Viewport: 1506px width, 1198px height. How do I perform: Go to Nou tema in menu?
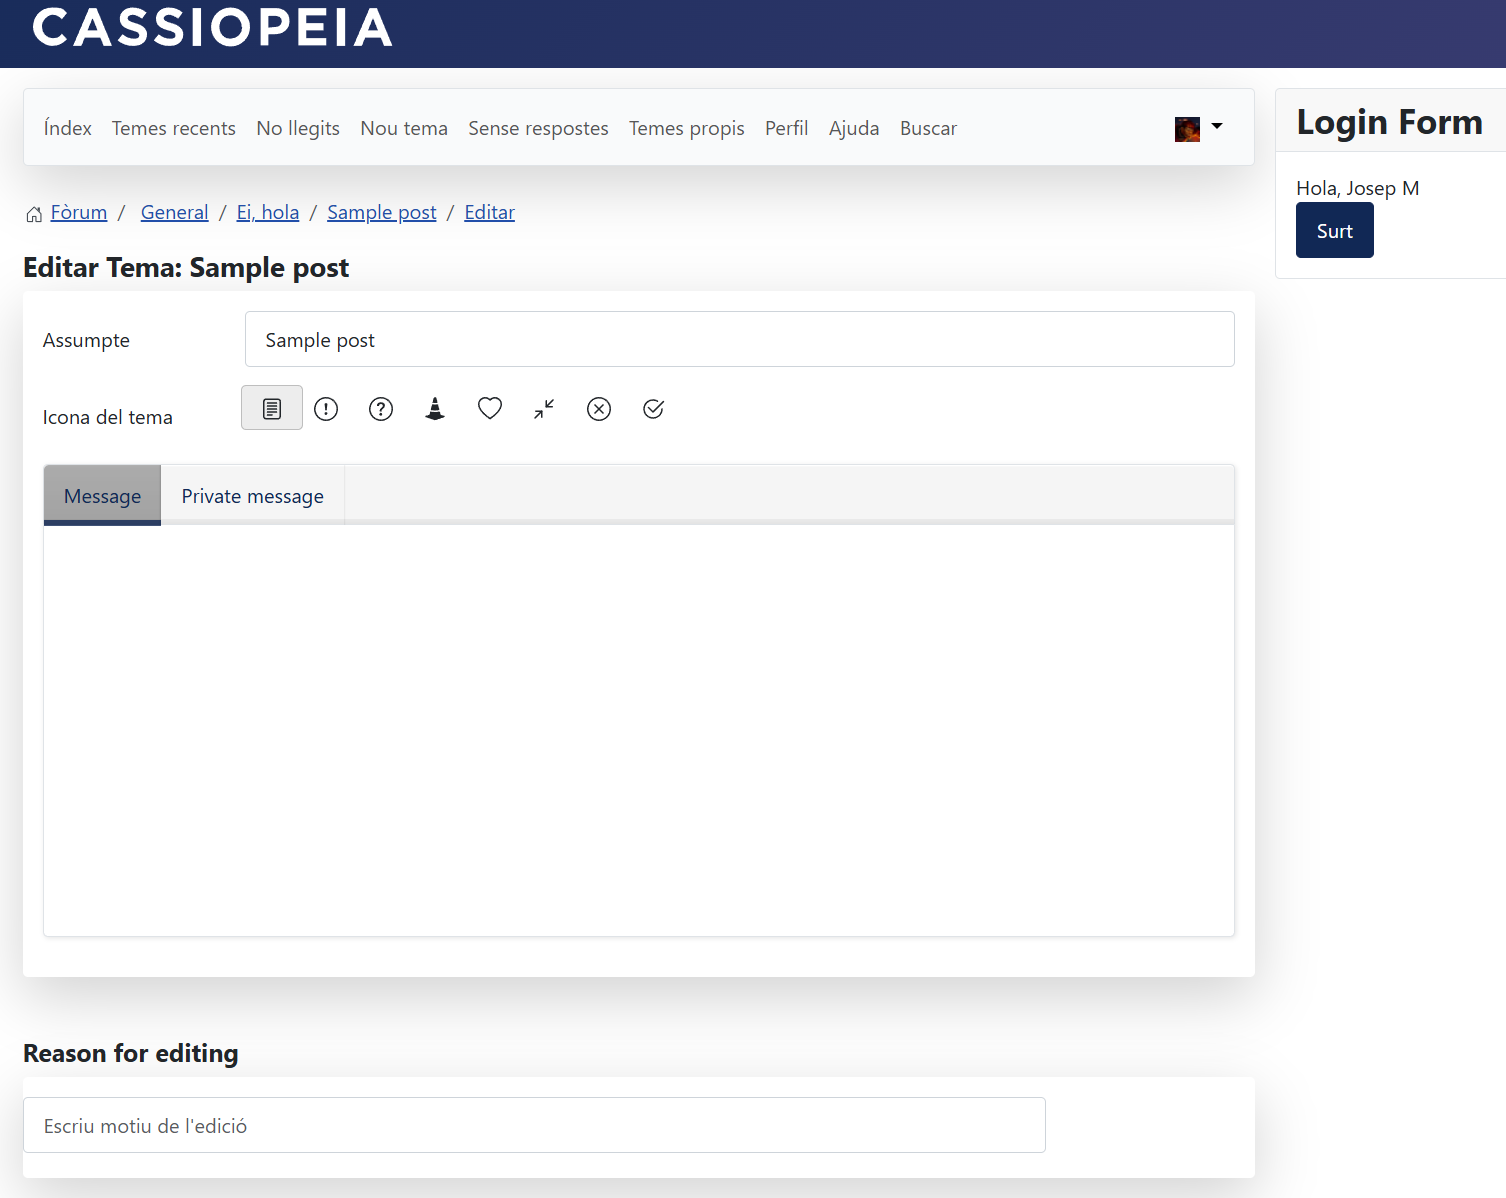pyautogui.click(x=404, y=128)
